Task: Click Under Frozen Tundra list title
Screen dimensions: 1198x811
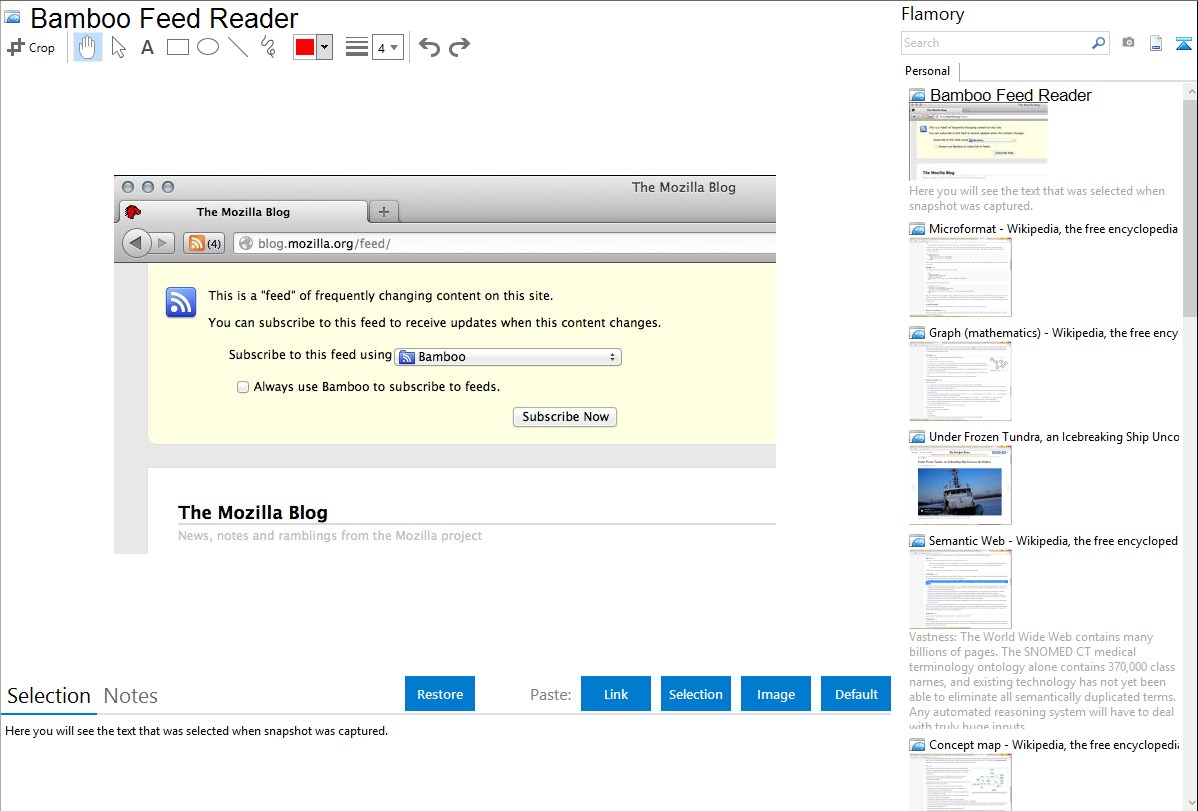Action: (1054, 436)
